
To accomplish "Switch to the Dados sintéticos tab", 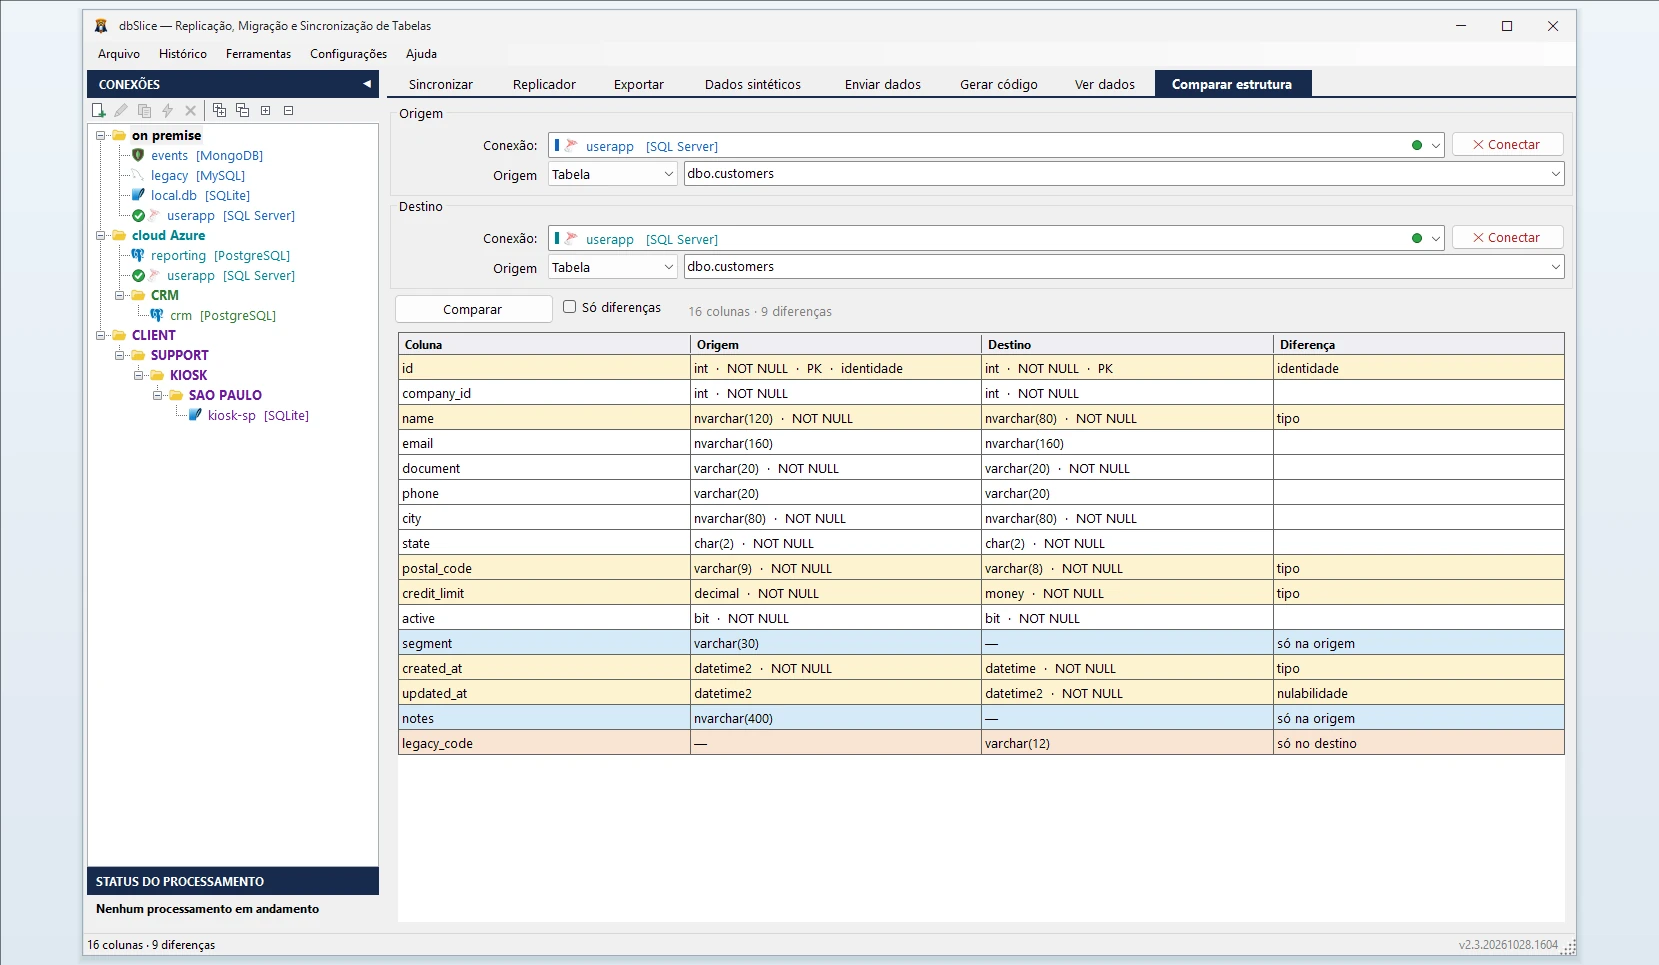I will pos(752,84).
